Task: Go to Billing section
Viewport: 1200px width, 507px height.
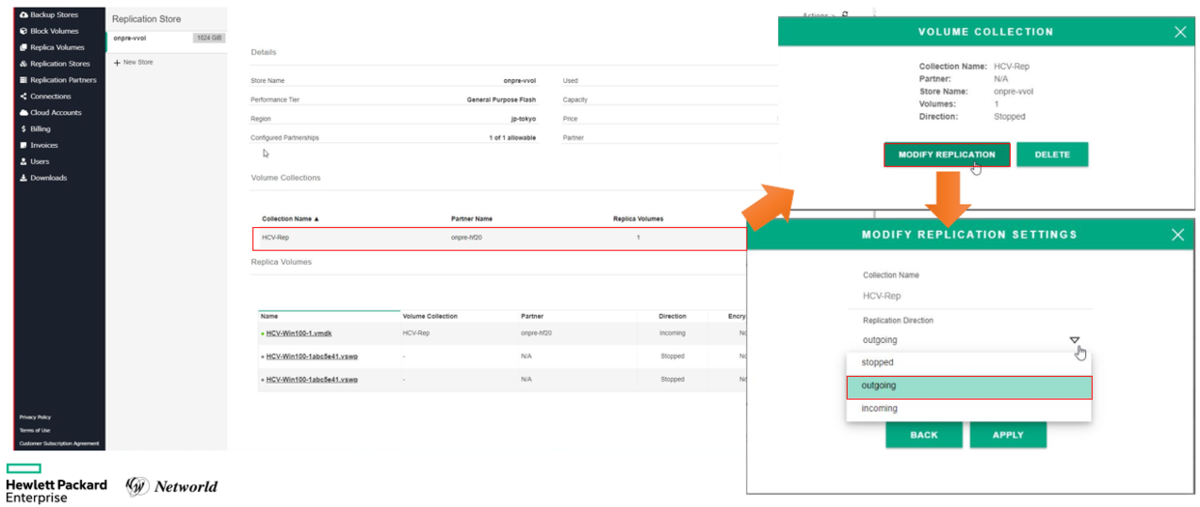Action: tap(40, 129)
